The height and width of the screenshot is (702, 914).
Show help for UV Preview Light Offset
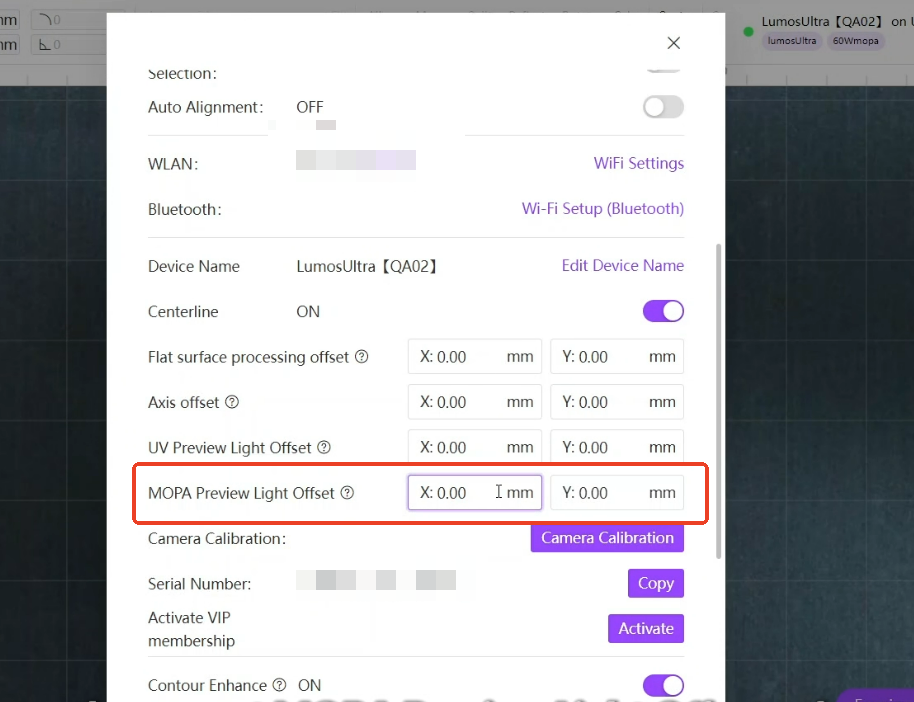pos(324,447)
